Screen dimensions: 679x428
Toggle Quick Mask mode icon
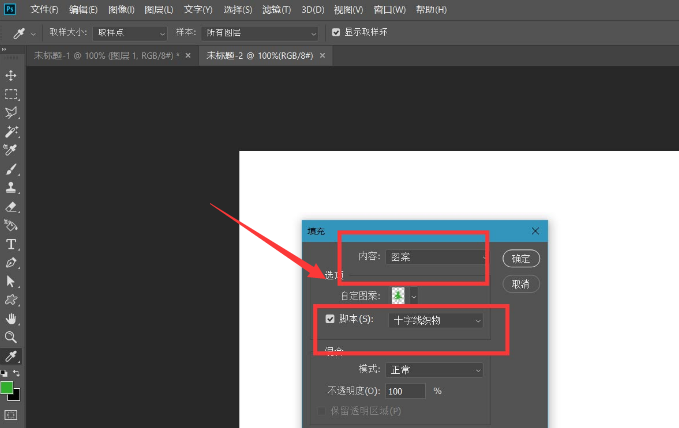[11, 415]
